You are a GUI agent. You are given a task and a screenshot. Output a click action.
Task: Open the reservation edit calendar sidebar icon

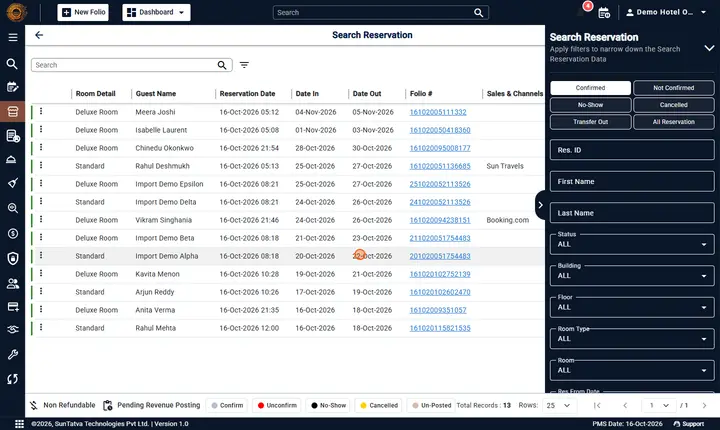click(12, 87)
